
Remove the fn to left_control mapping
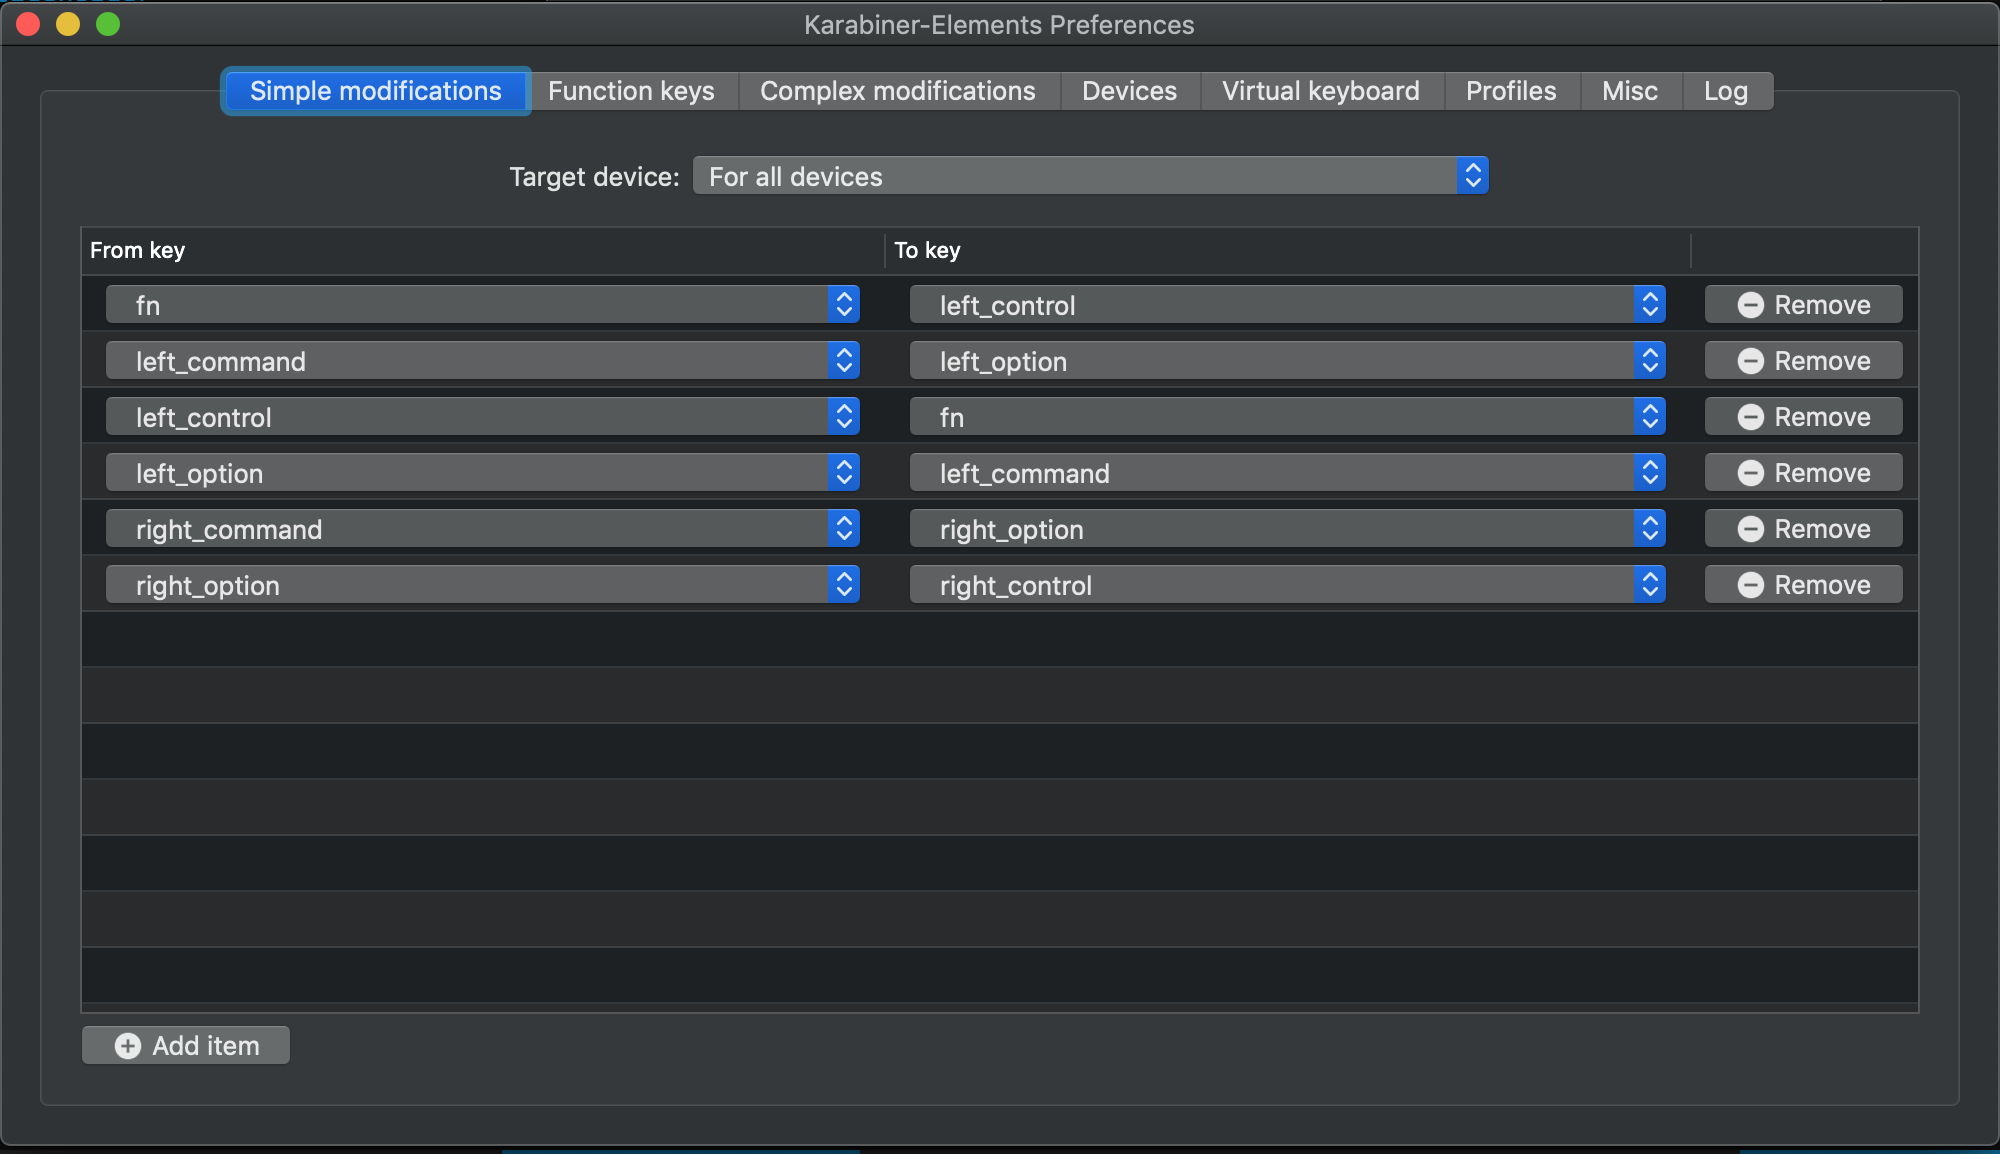coord(1802,305)
